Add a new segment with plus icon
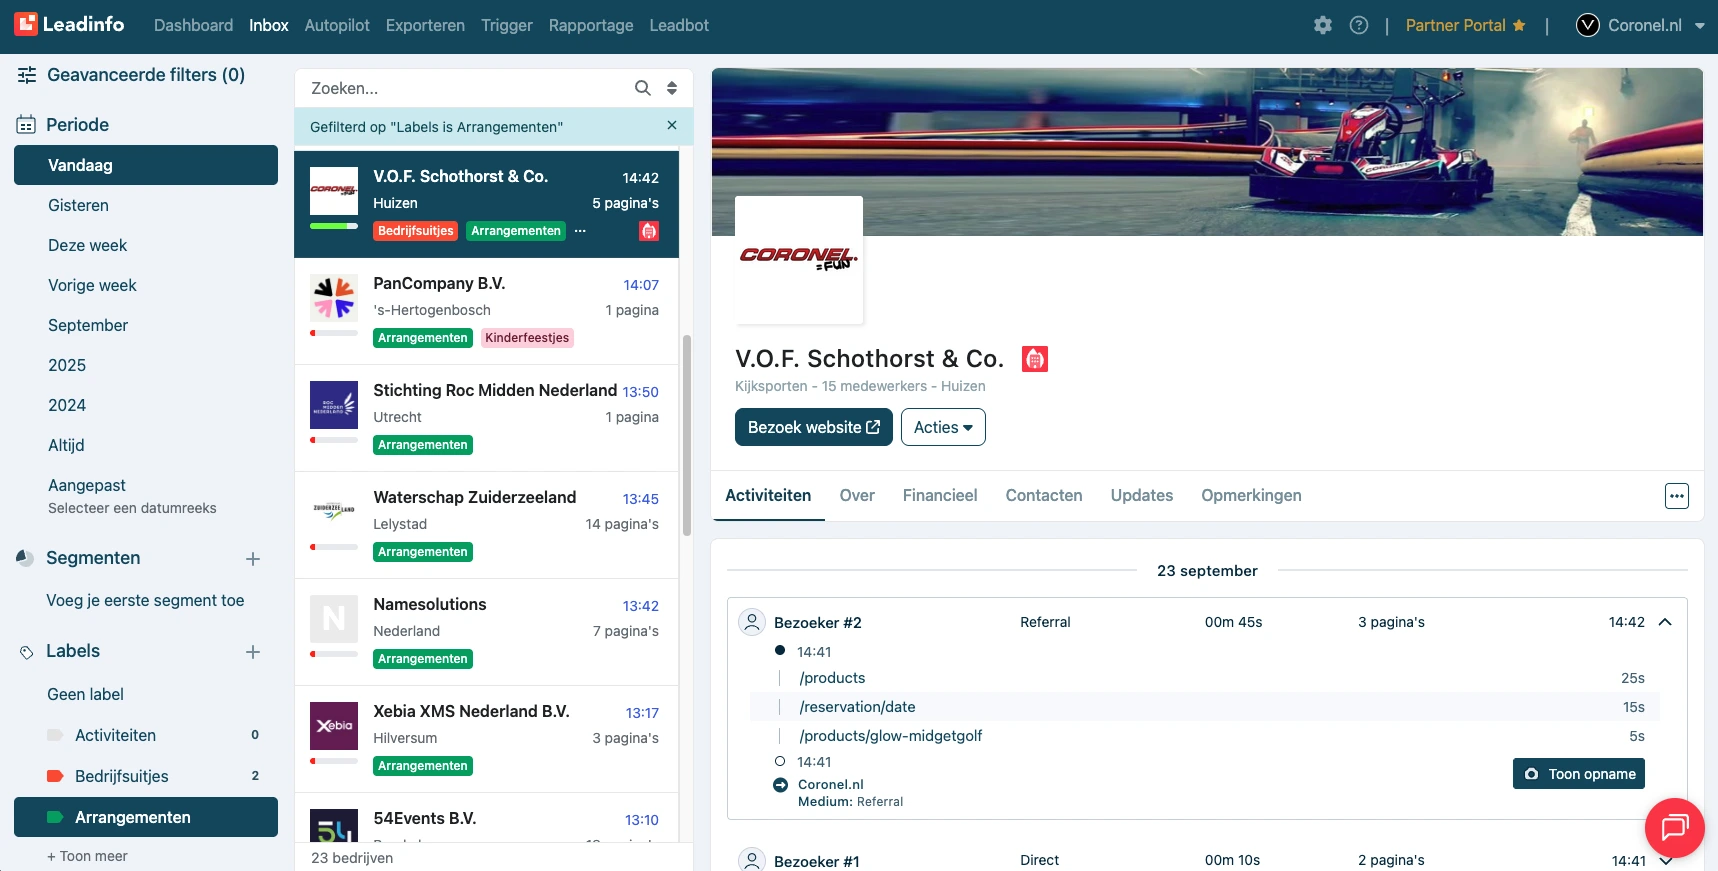The height and width of the screenshot is (871, 1718). click(x=253, y=559)
